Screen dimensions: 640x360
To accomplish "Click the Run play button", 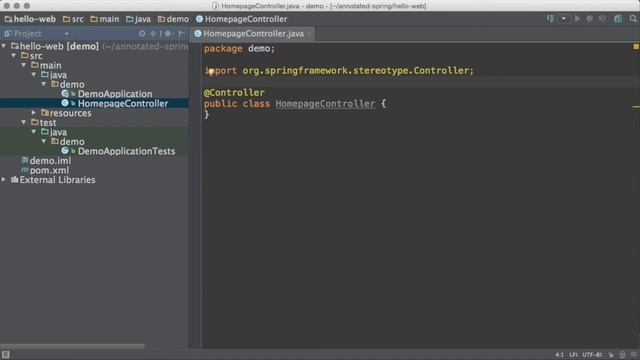I will [578, 19].
